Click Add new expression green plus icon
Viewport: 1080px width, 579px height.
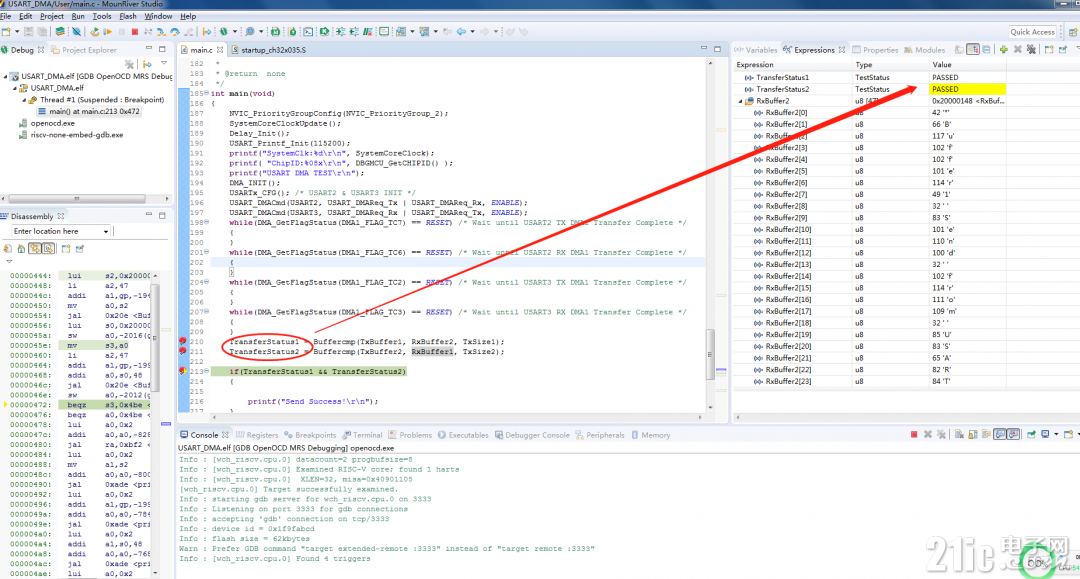click(x=1004, y=50)
